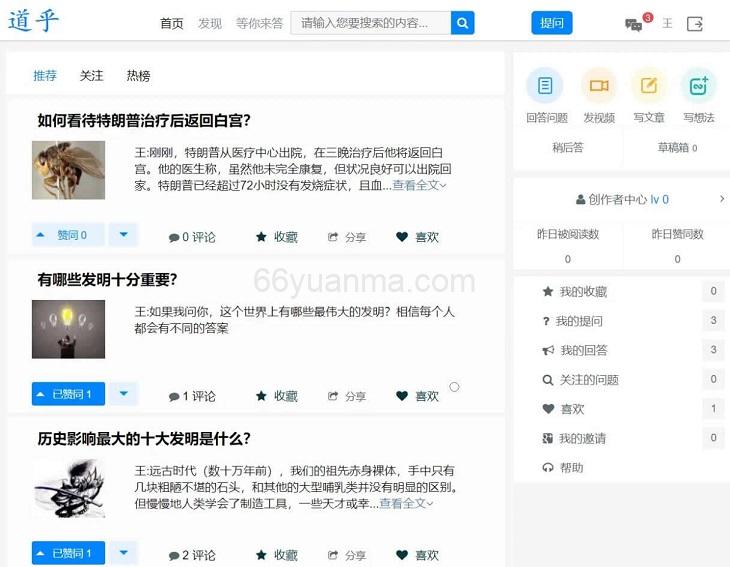Like the 特朗普 question with 喜欢

click(417, 237)
